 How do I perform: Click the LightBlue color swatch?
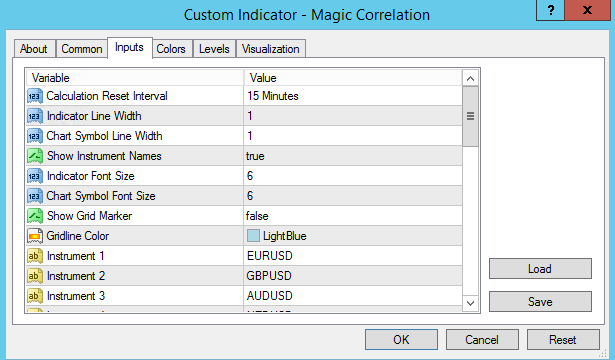coord(253,236)
